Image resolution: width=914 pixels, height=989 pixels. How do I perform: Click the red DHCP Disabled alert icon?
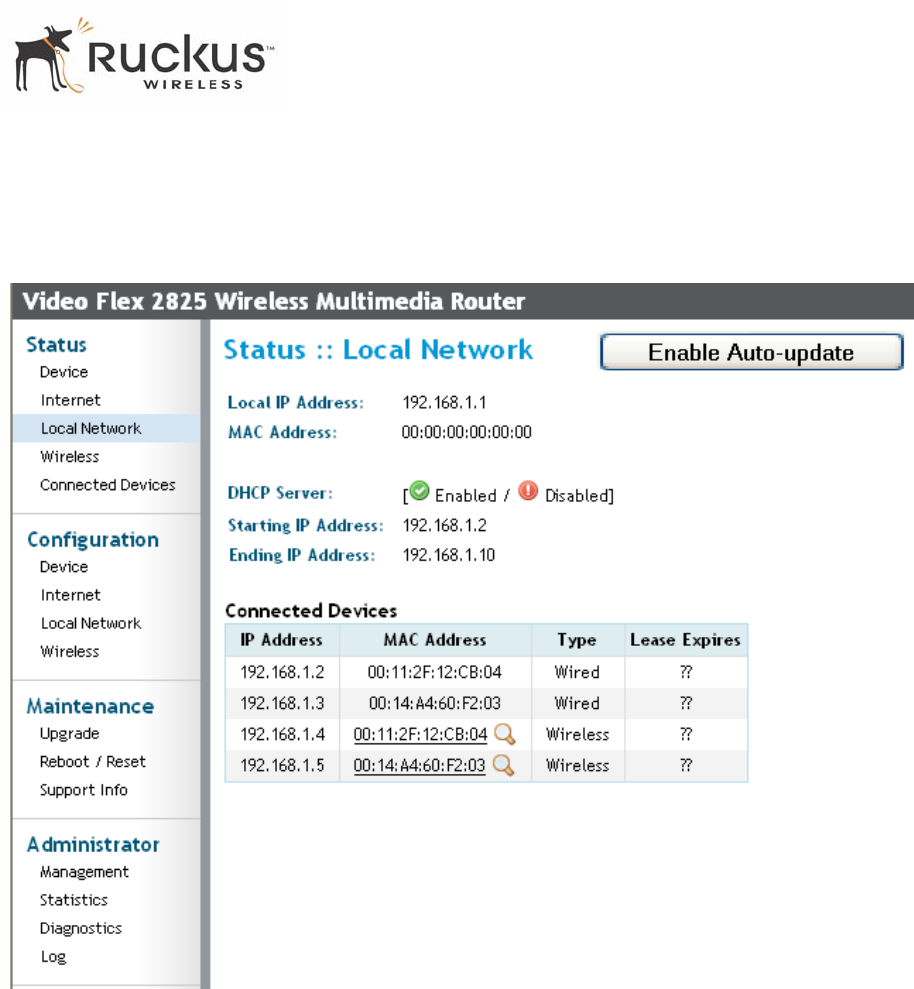(528, 491)
